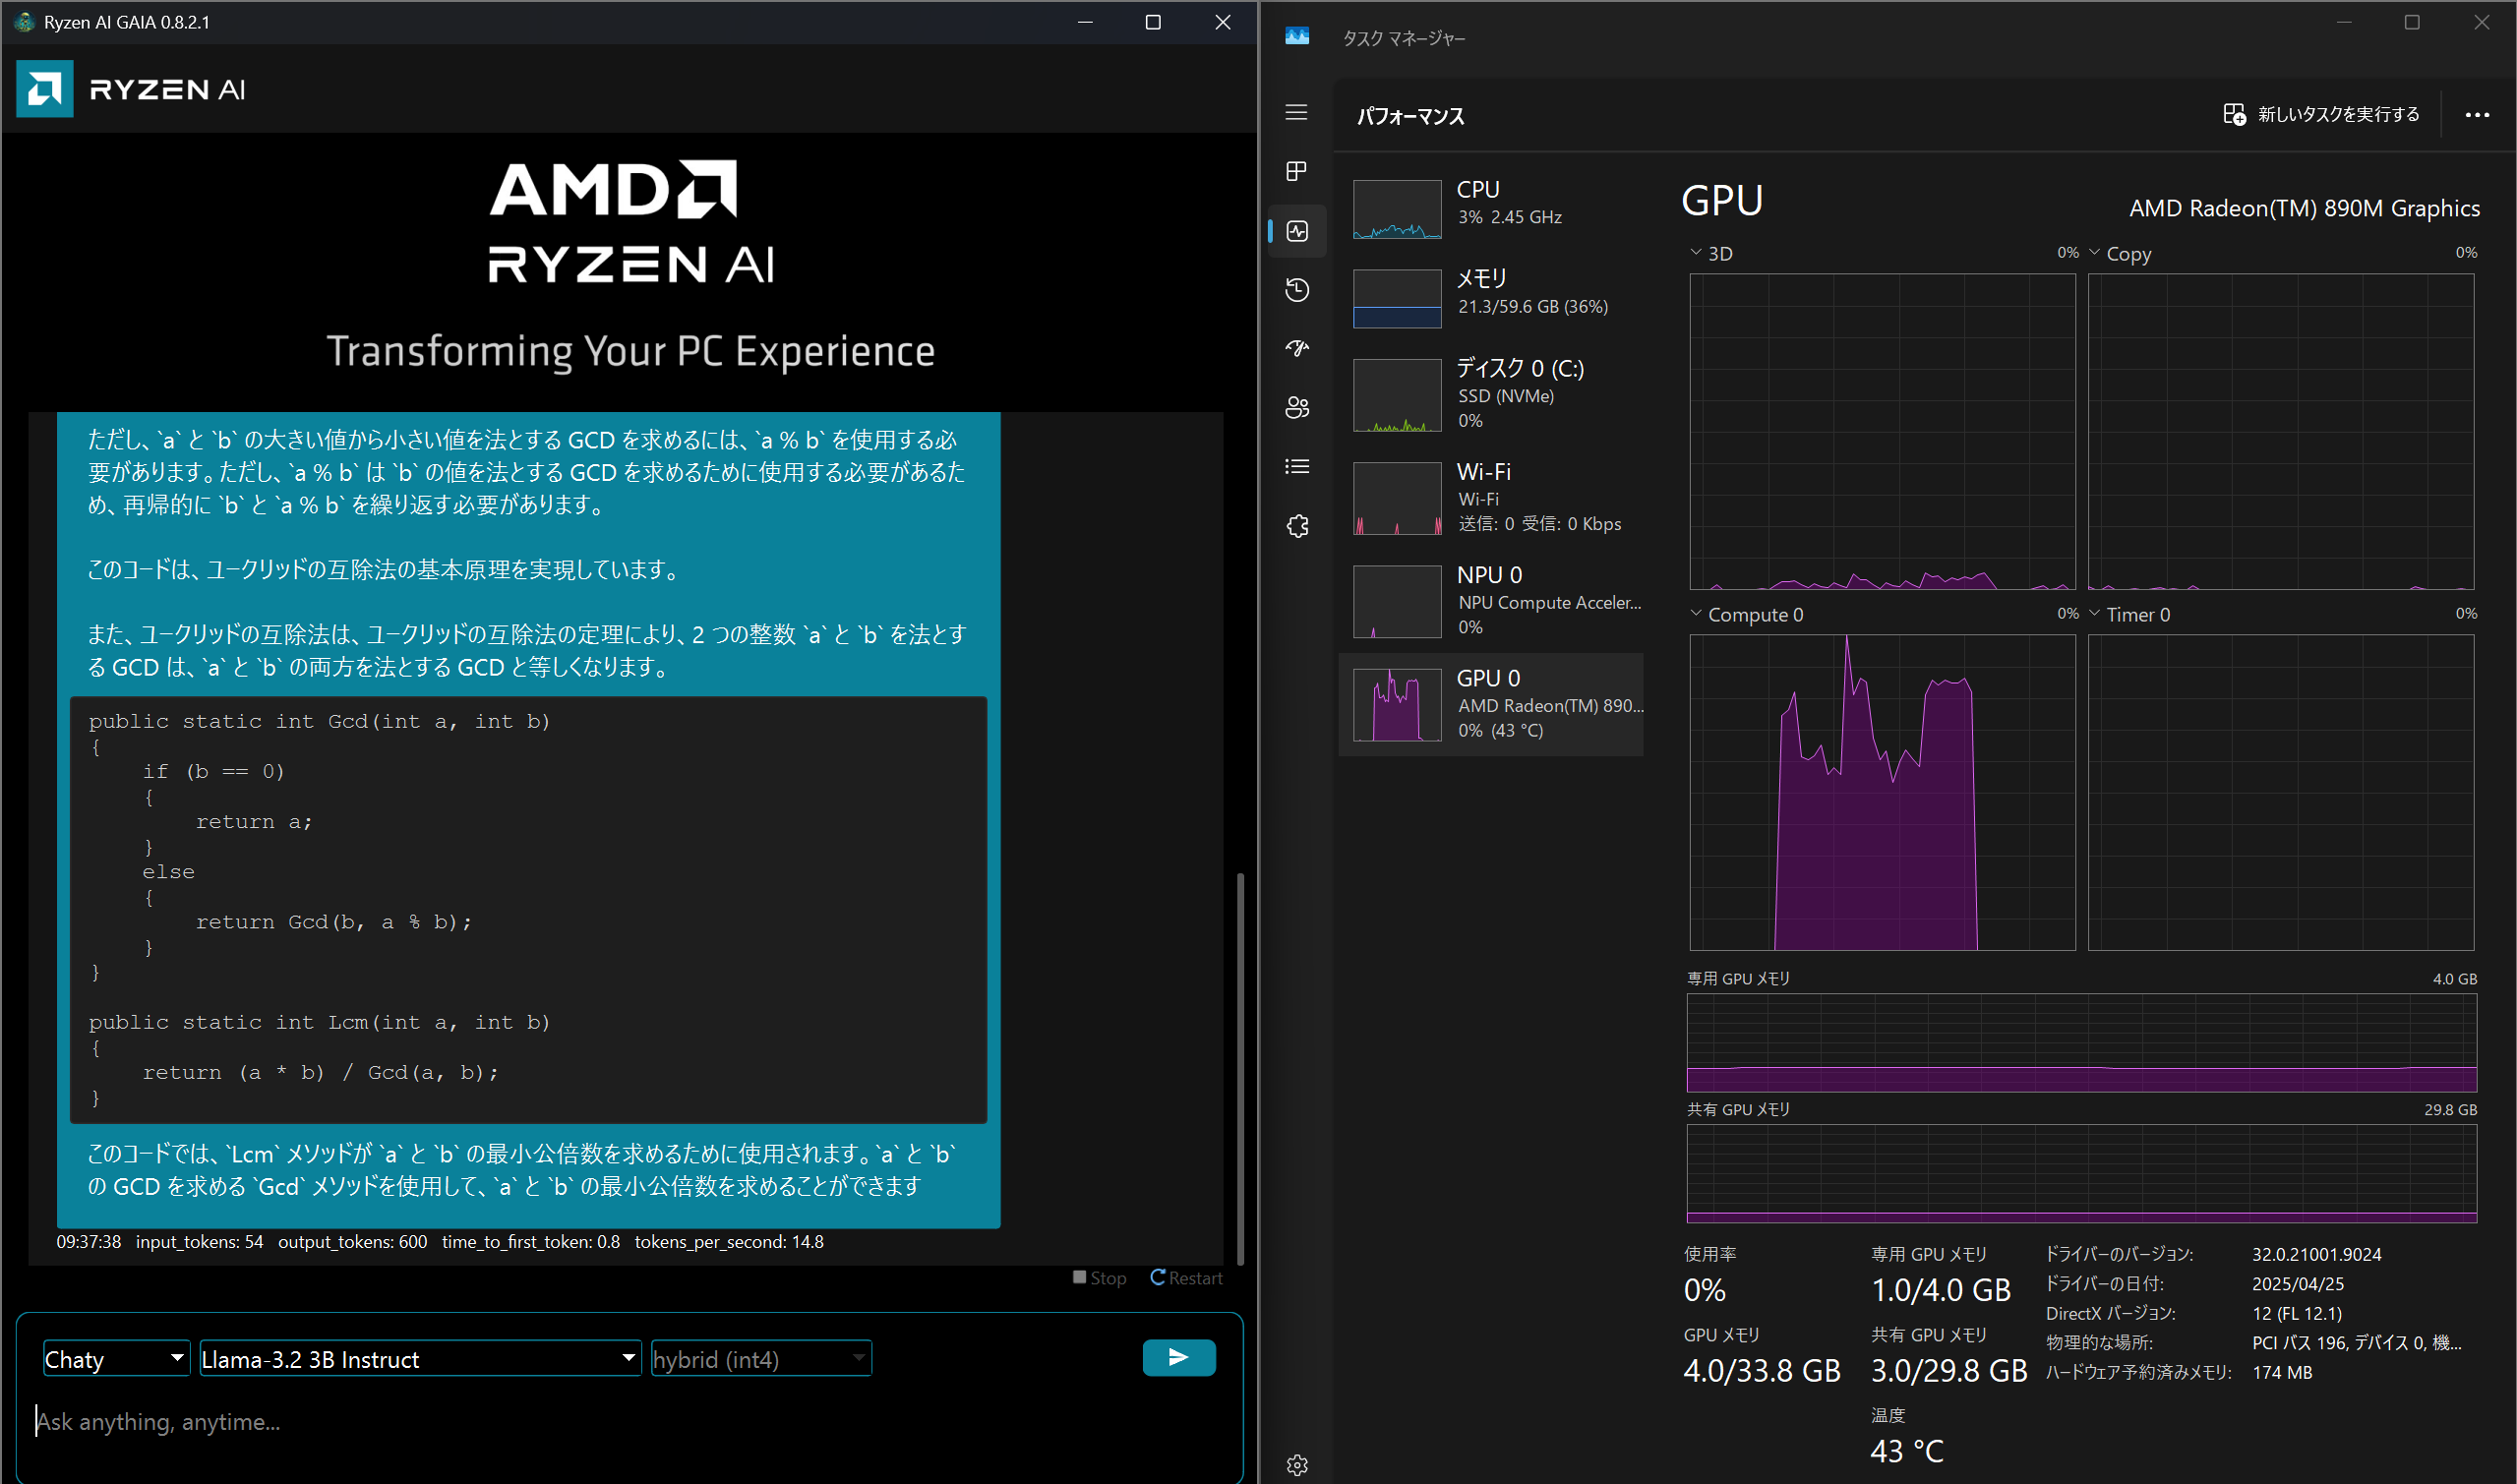Click the output_tokens: 600 stat

coord(352,1241)
